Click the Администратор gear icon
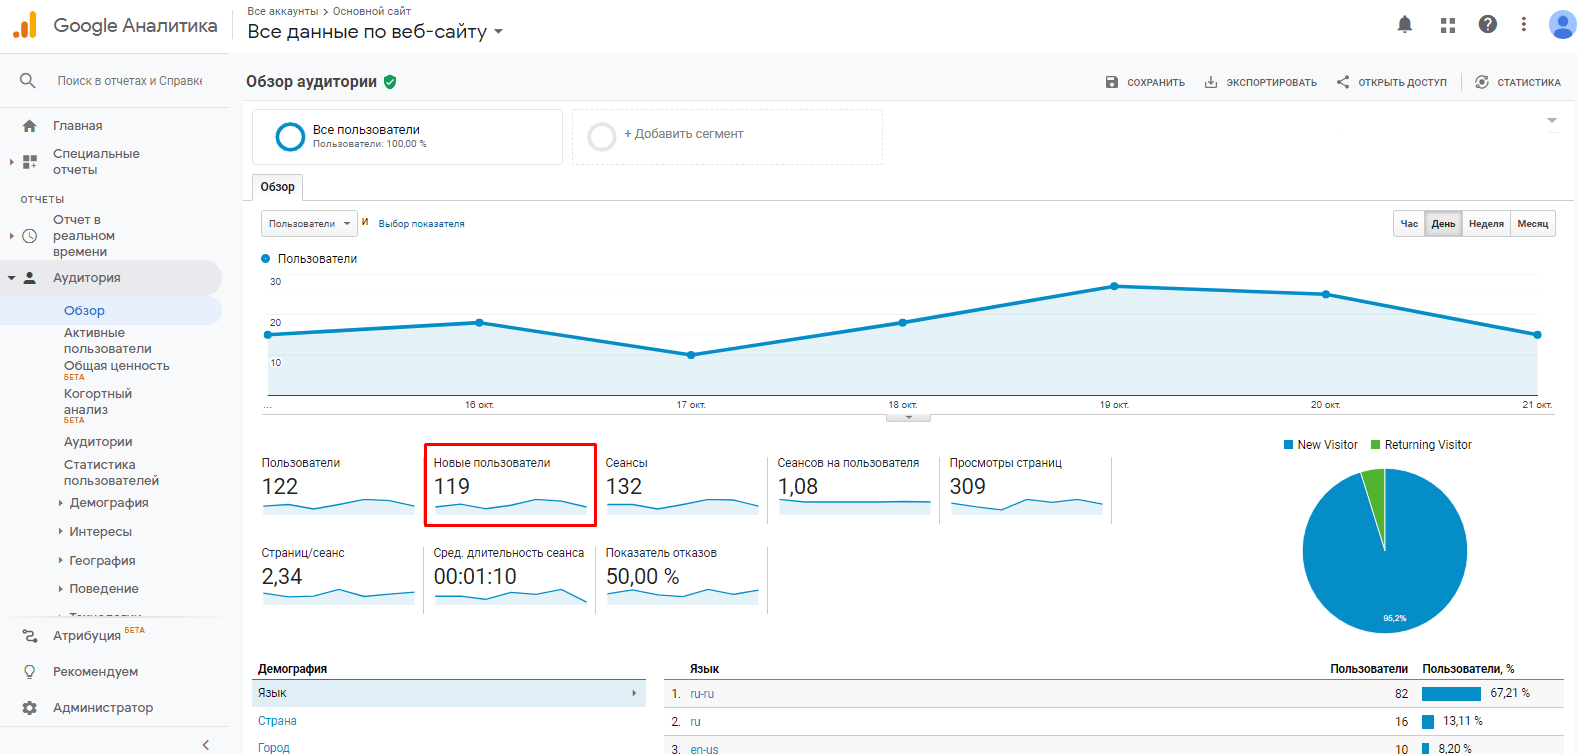Screen dimensions: 1577x754 (30, 708)
